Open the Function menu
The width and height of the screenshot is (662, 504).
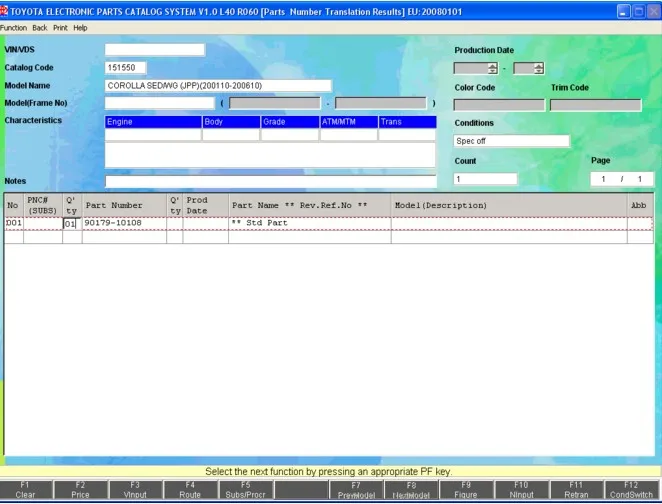pyautogui.click(x=14, y=28)
